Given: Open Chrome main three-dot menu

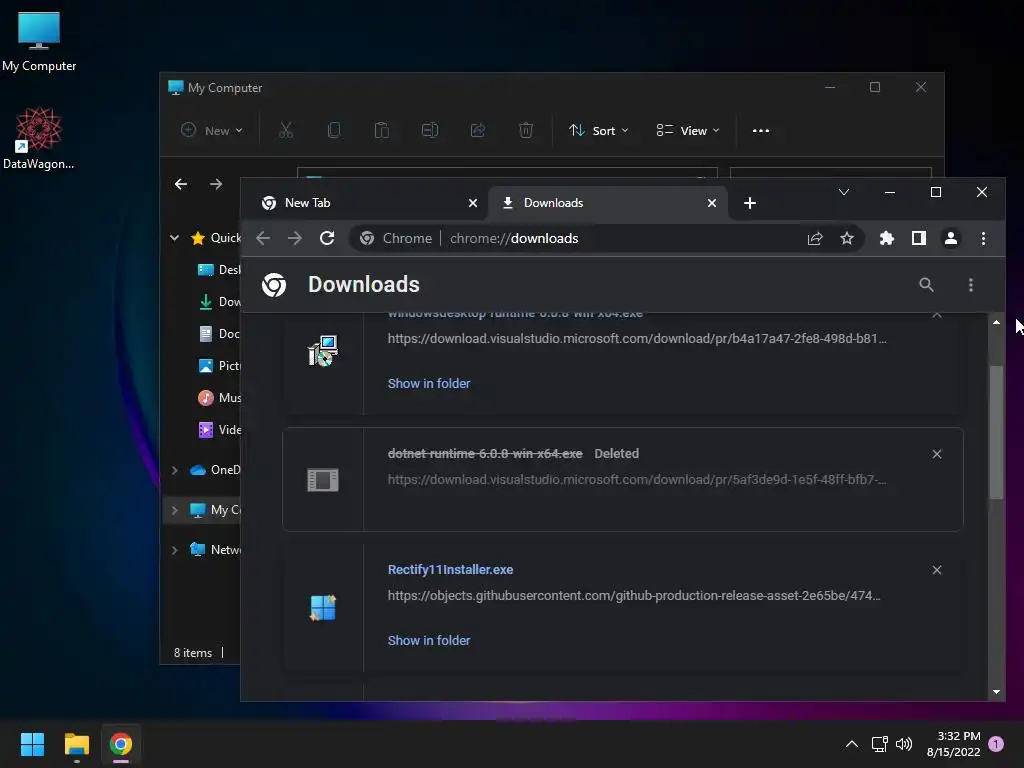Looking at the screenshot, I should 984,238.
